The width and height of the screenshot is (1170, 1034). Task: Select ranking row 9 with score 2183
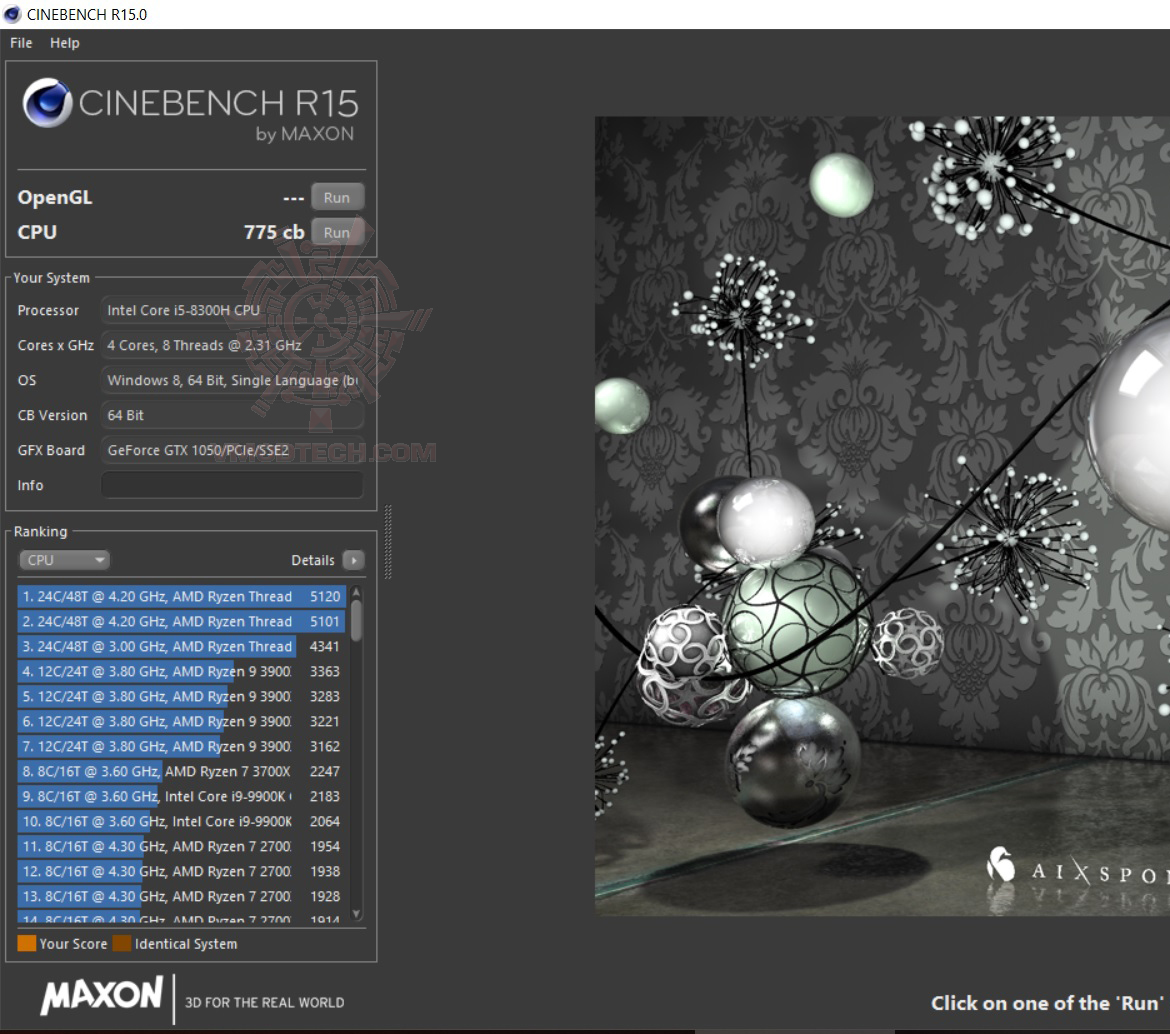[x=181, y=797]
